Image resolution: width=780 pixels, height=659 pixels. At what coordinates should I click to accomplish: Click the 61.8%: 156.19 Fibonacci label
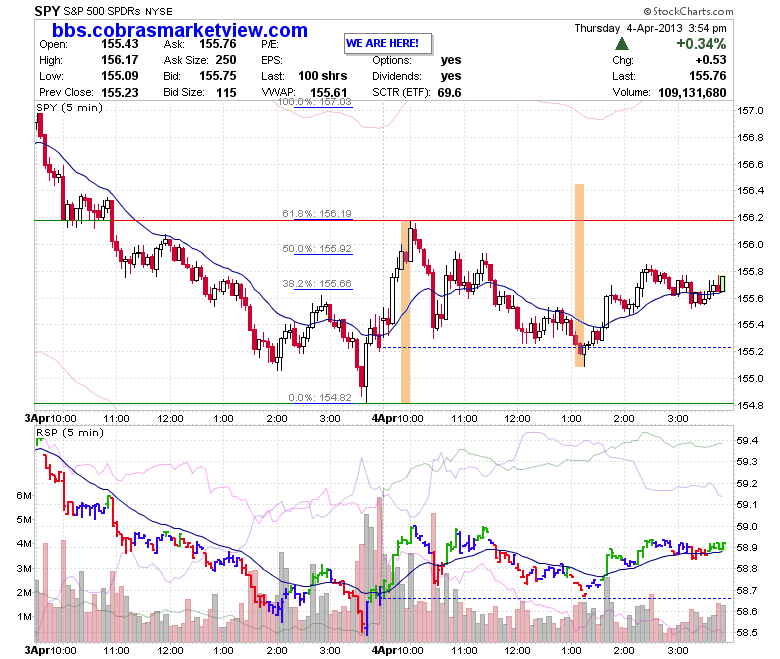tap(317, 214)
